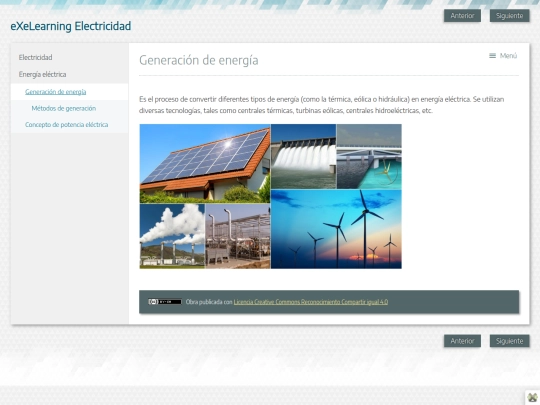Select Generación de energía sidebar link

(x=55, y=92)
